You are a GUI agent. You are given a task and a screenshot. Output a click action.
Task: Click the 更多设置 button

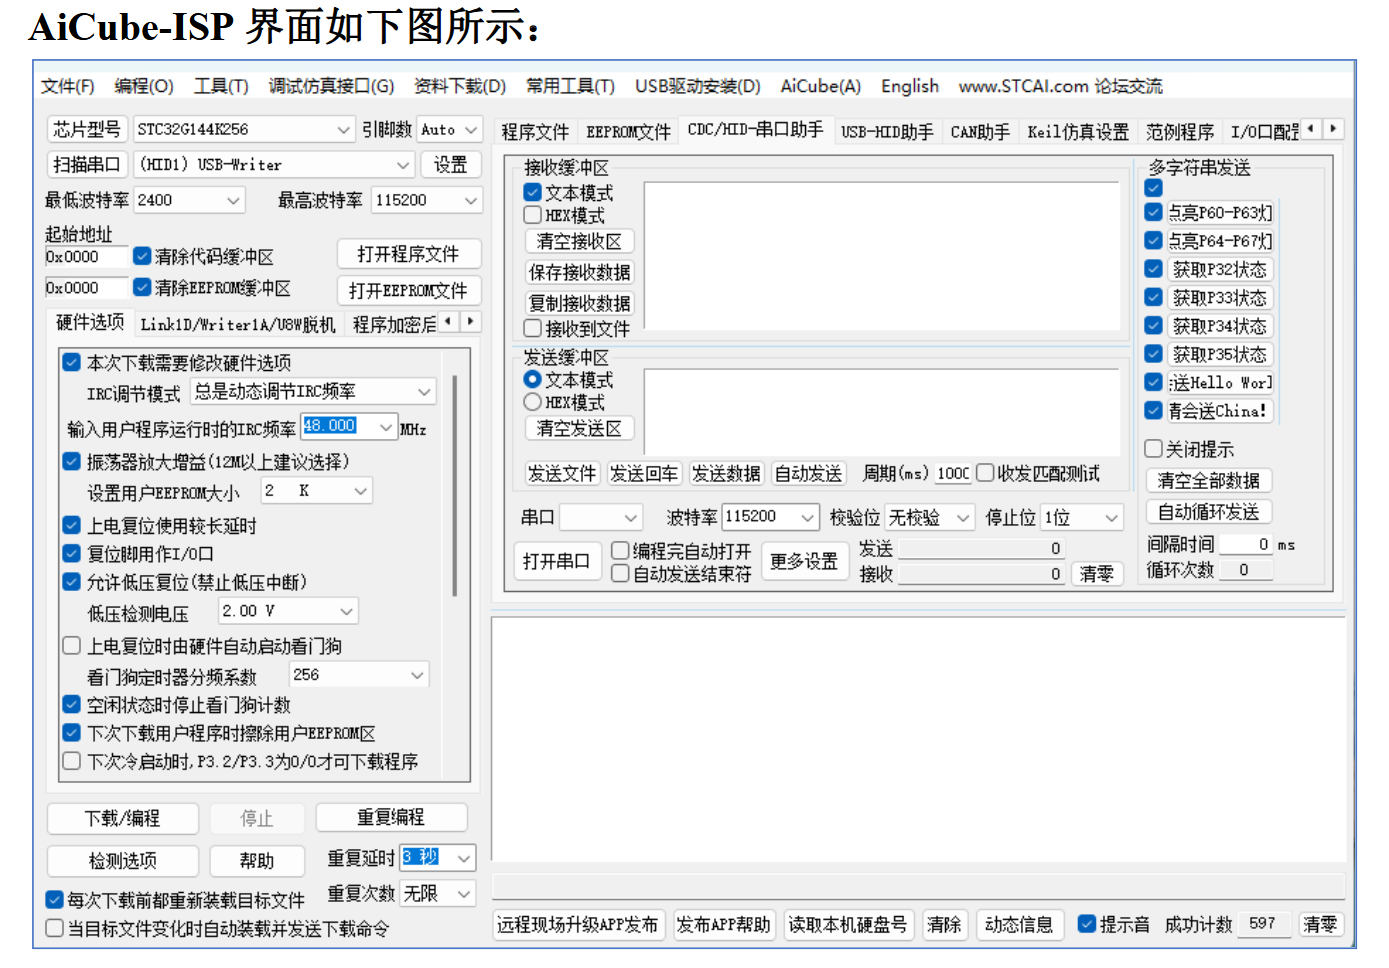tap(804, 561)
